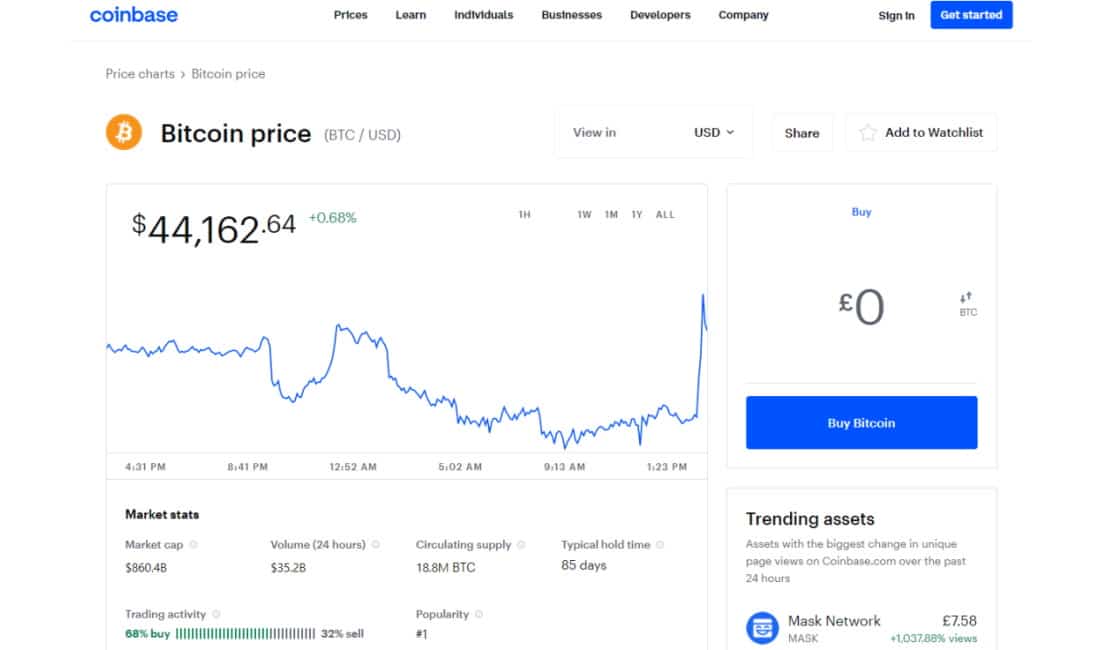
Task: Click the 9:13 AM chart time label
Action: tap(565, 467)
